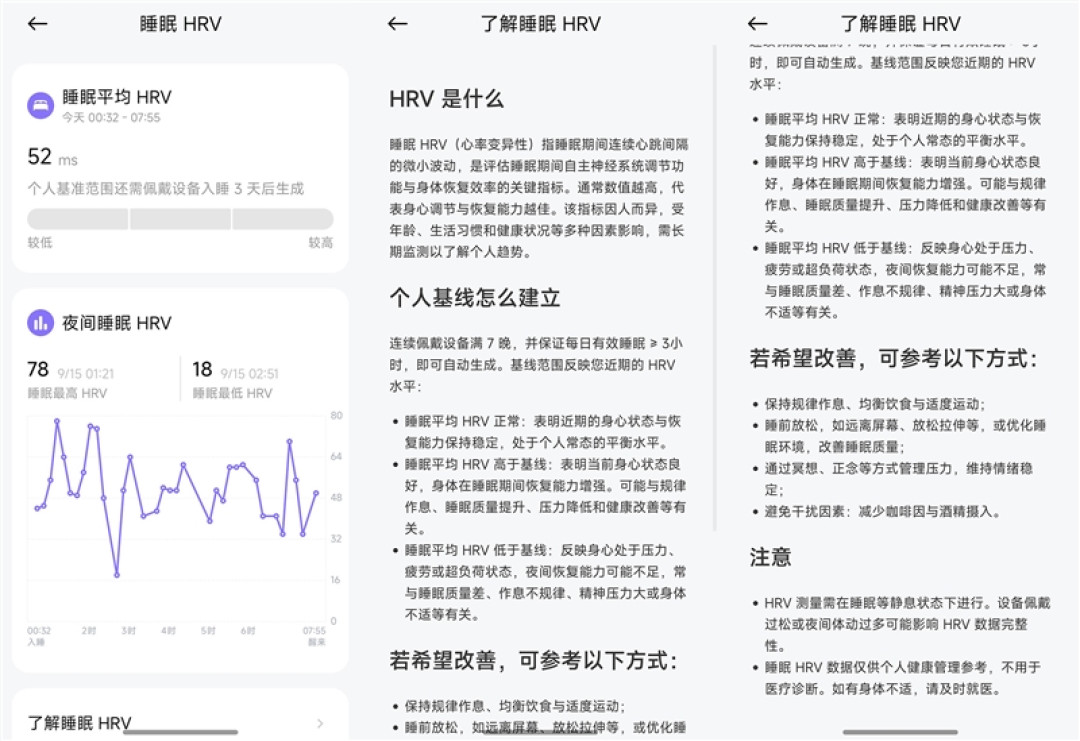Tap the 睡眠最高 HRV label
The image size is (1080, 741).
[67, 393]
